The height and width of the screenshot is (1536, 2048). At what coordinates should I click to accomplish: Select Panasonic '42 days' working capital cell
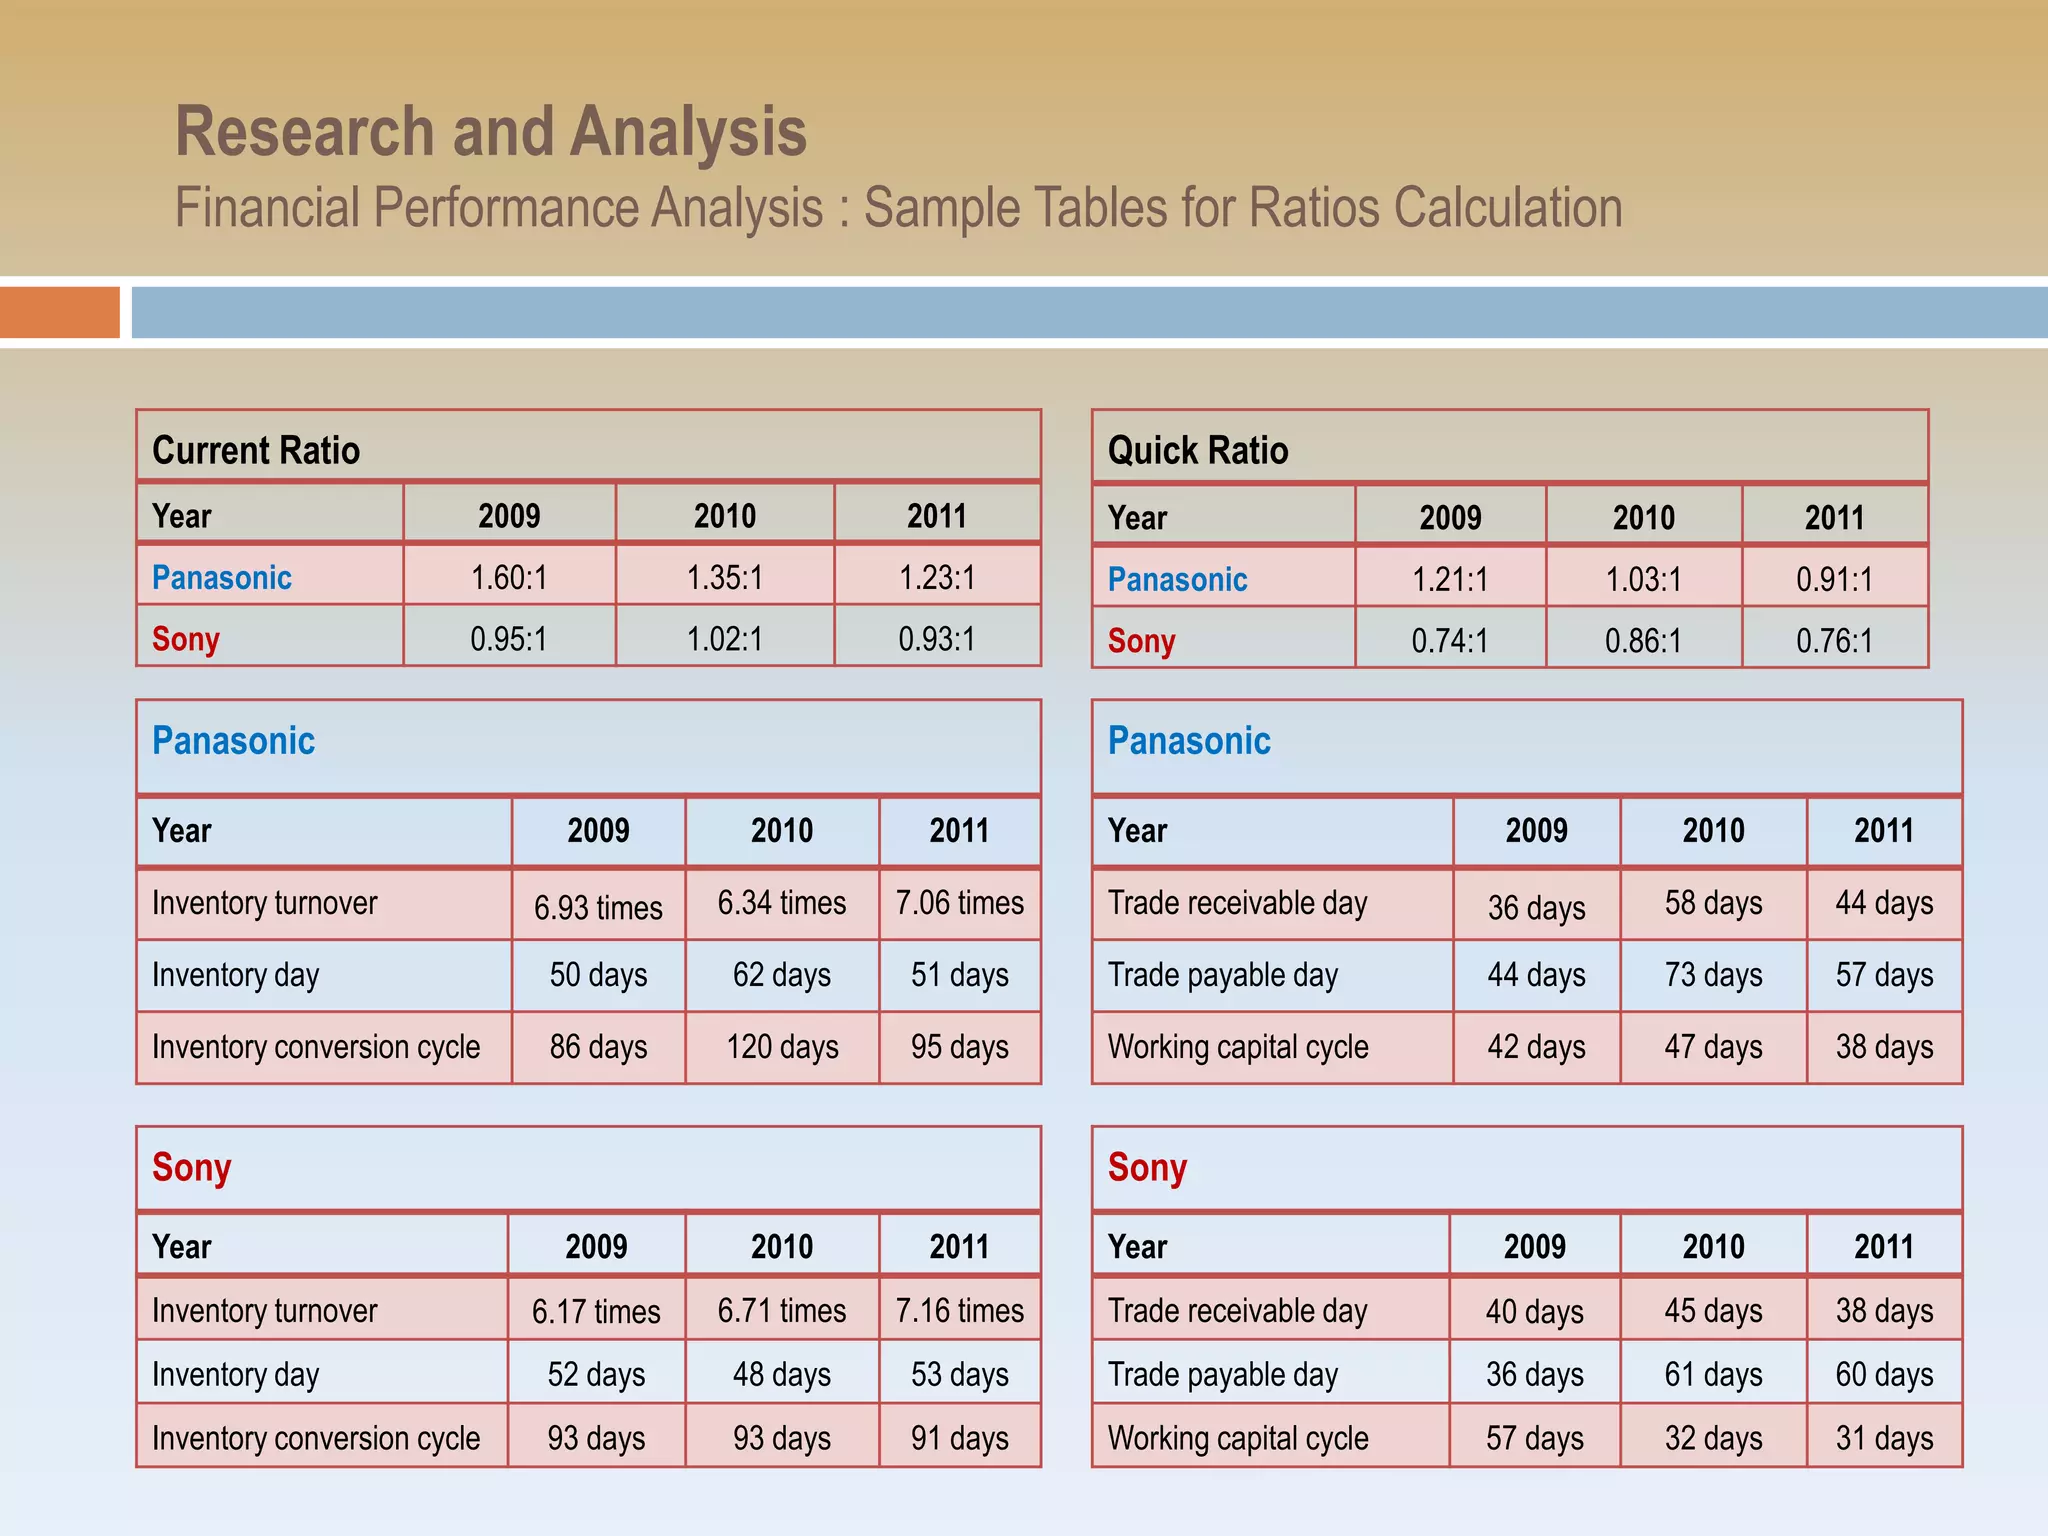pyautogui.click(x=1536, y=1047)
